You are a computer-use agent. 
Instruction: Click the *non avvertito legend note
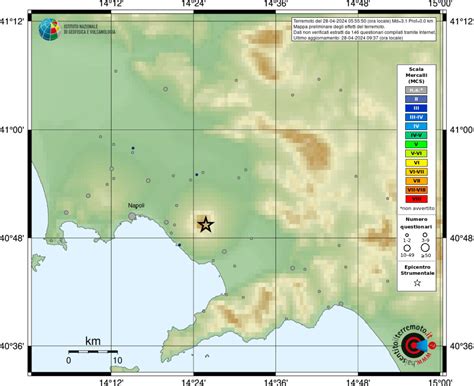coord(417,208)
